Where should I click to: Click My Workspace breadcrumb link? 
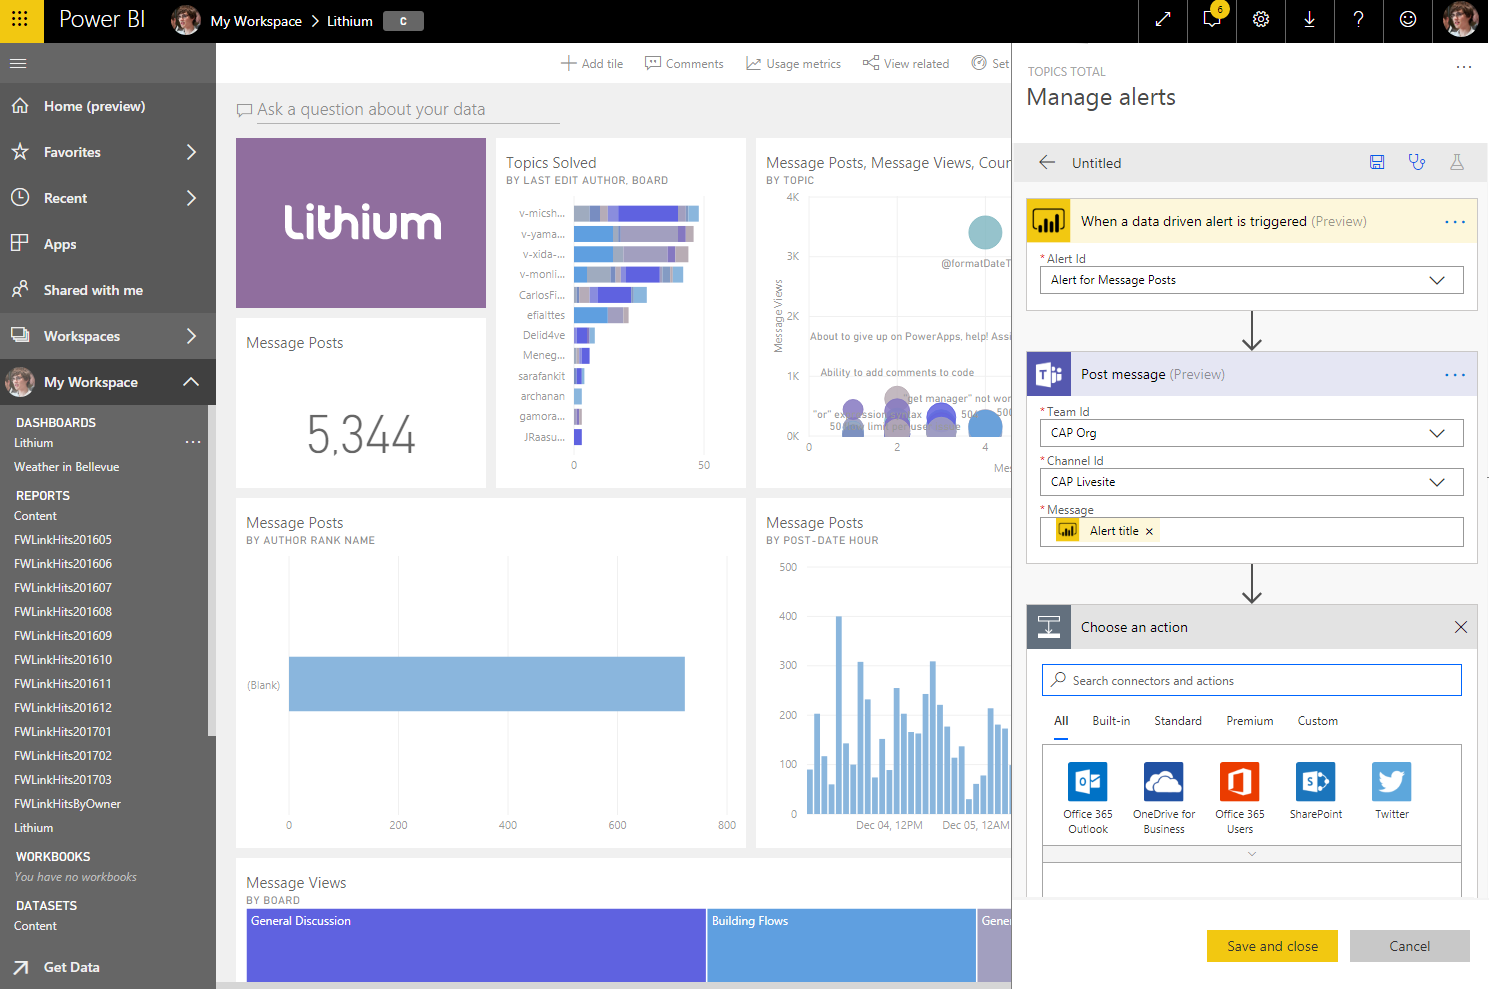point(256,21)
